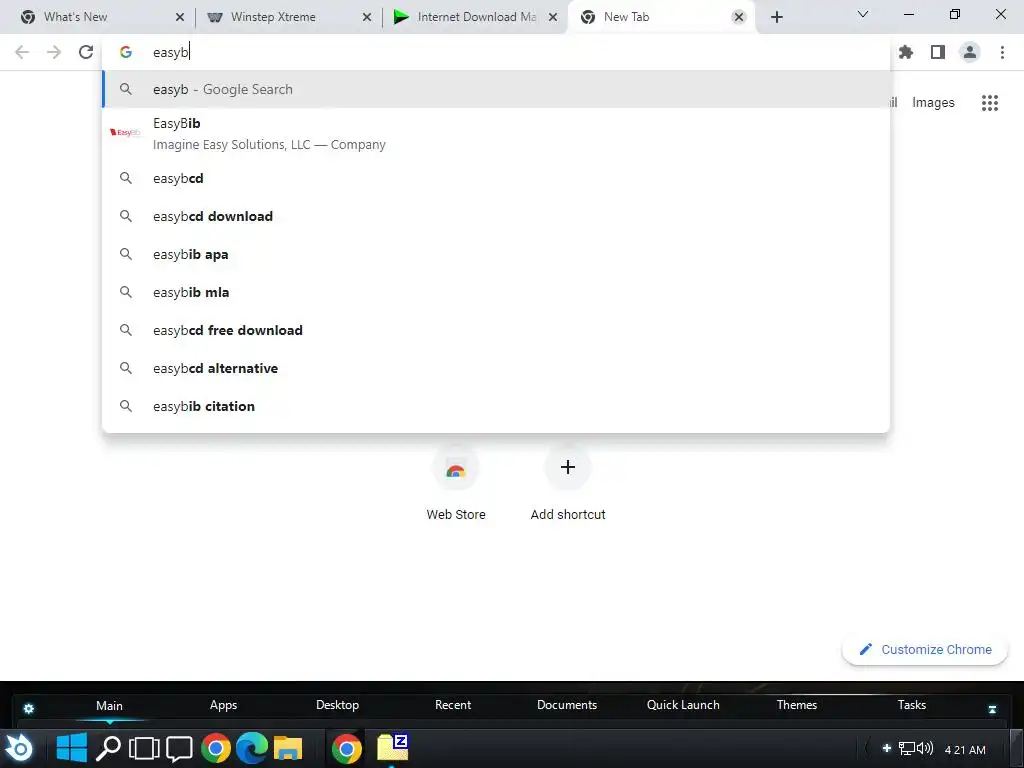Select 'easybcd alternative' suggestion

(496, 368)
